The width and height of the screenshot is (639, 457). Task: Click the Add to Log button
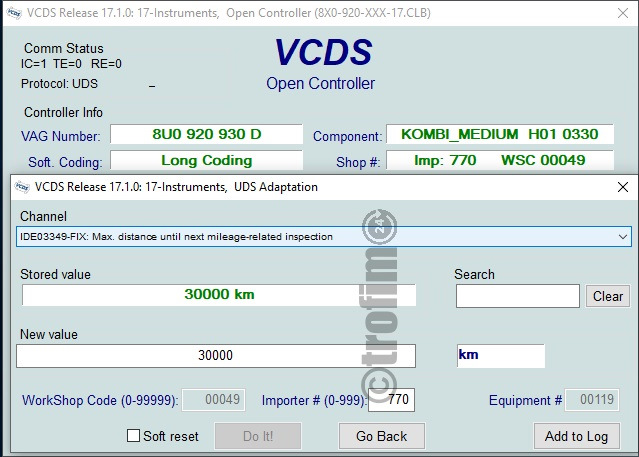[577, 436]
